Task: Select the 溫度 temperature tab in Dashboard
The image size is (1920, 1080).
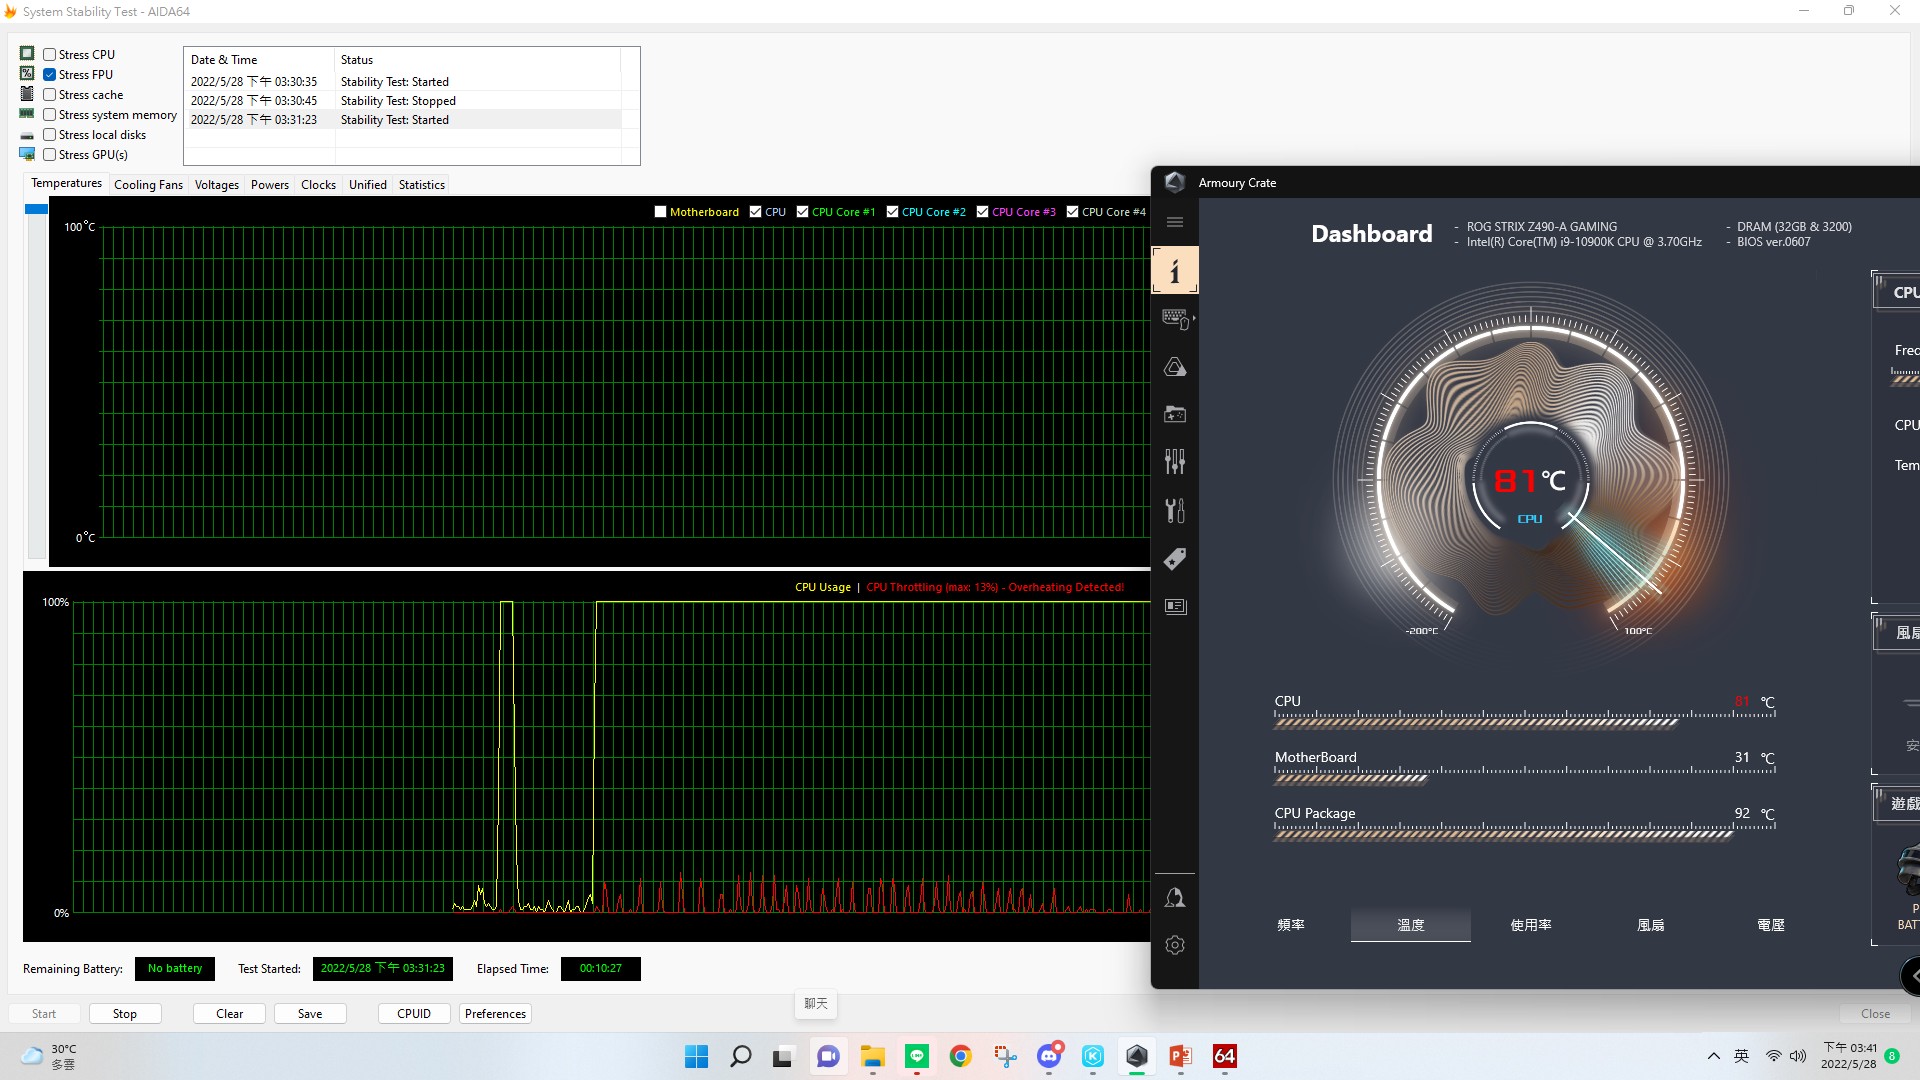Action: (1411, 925)
